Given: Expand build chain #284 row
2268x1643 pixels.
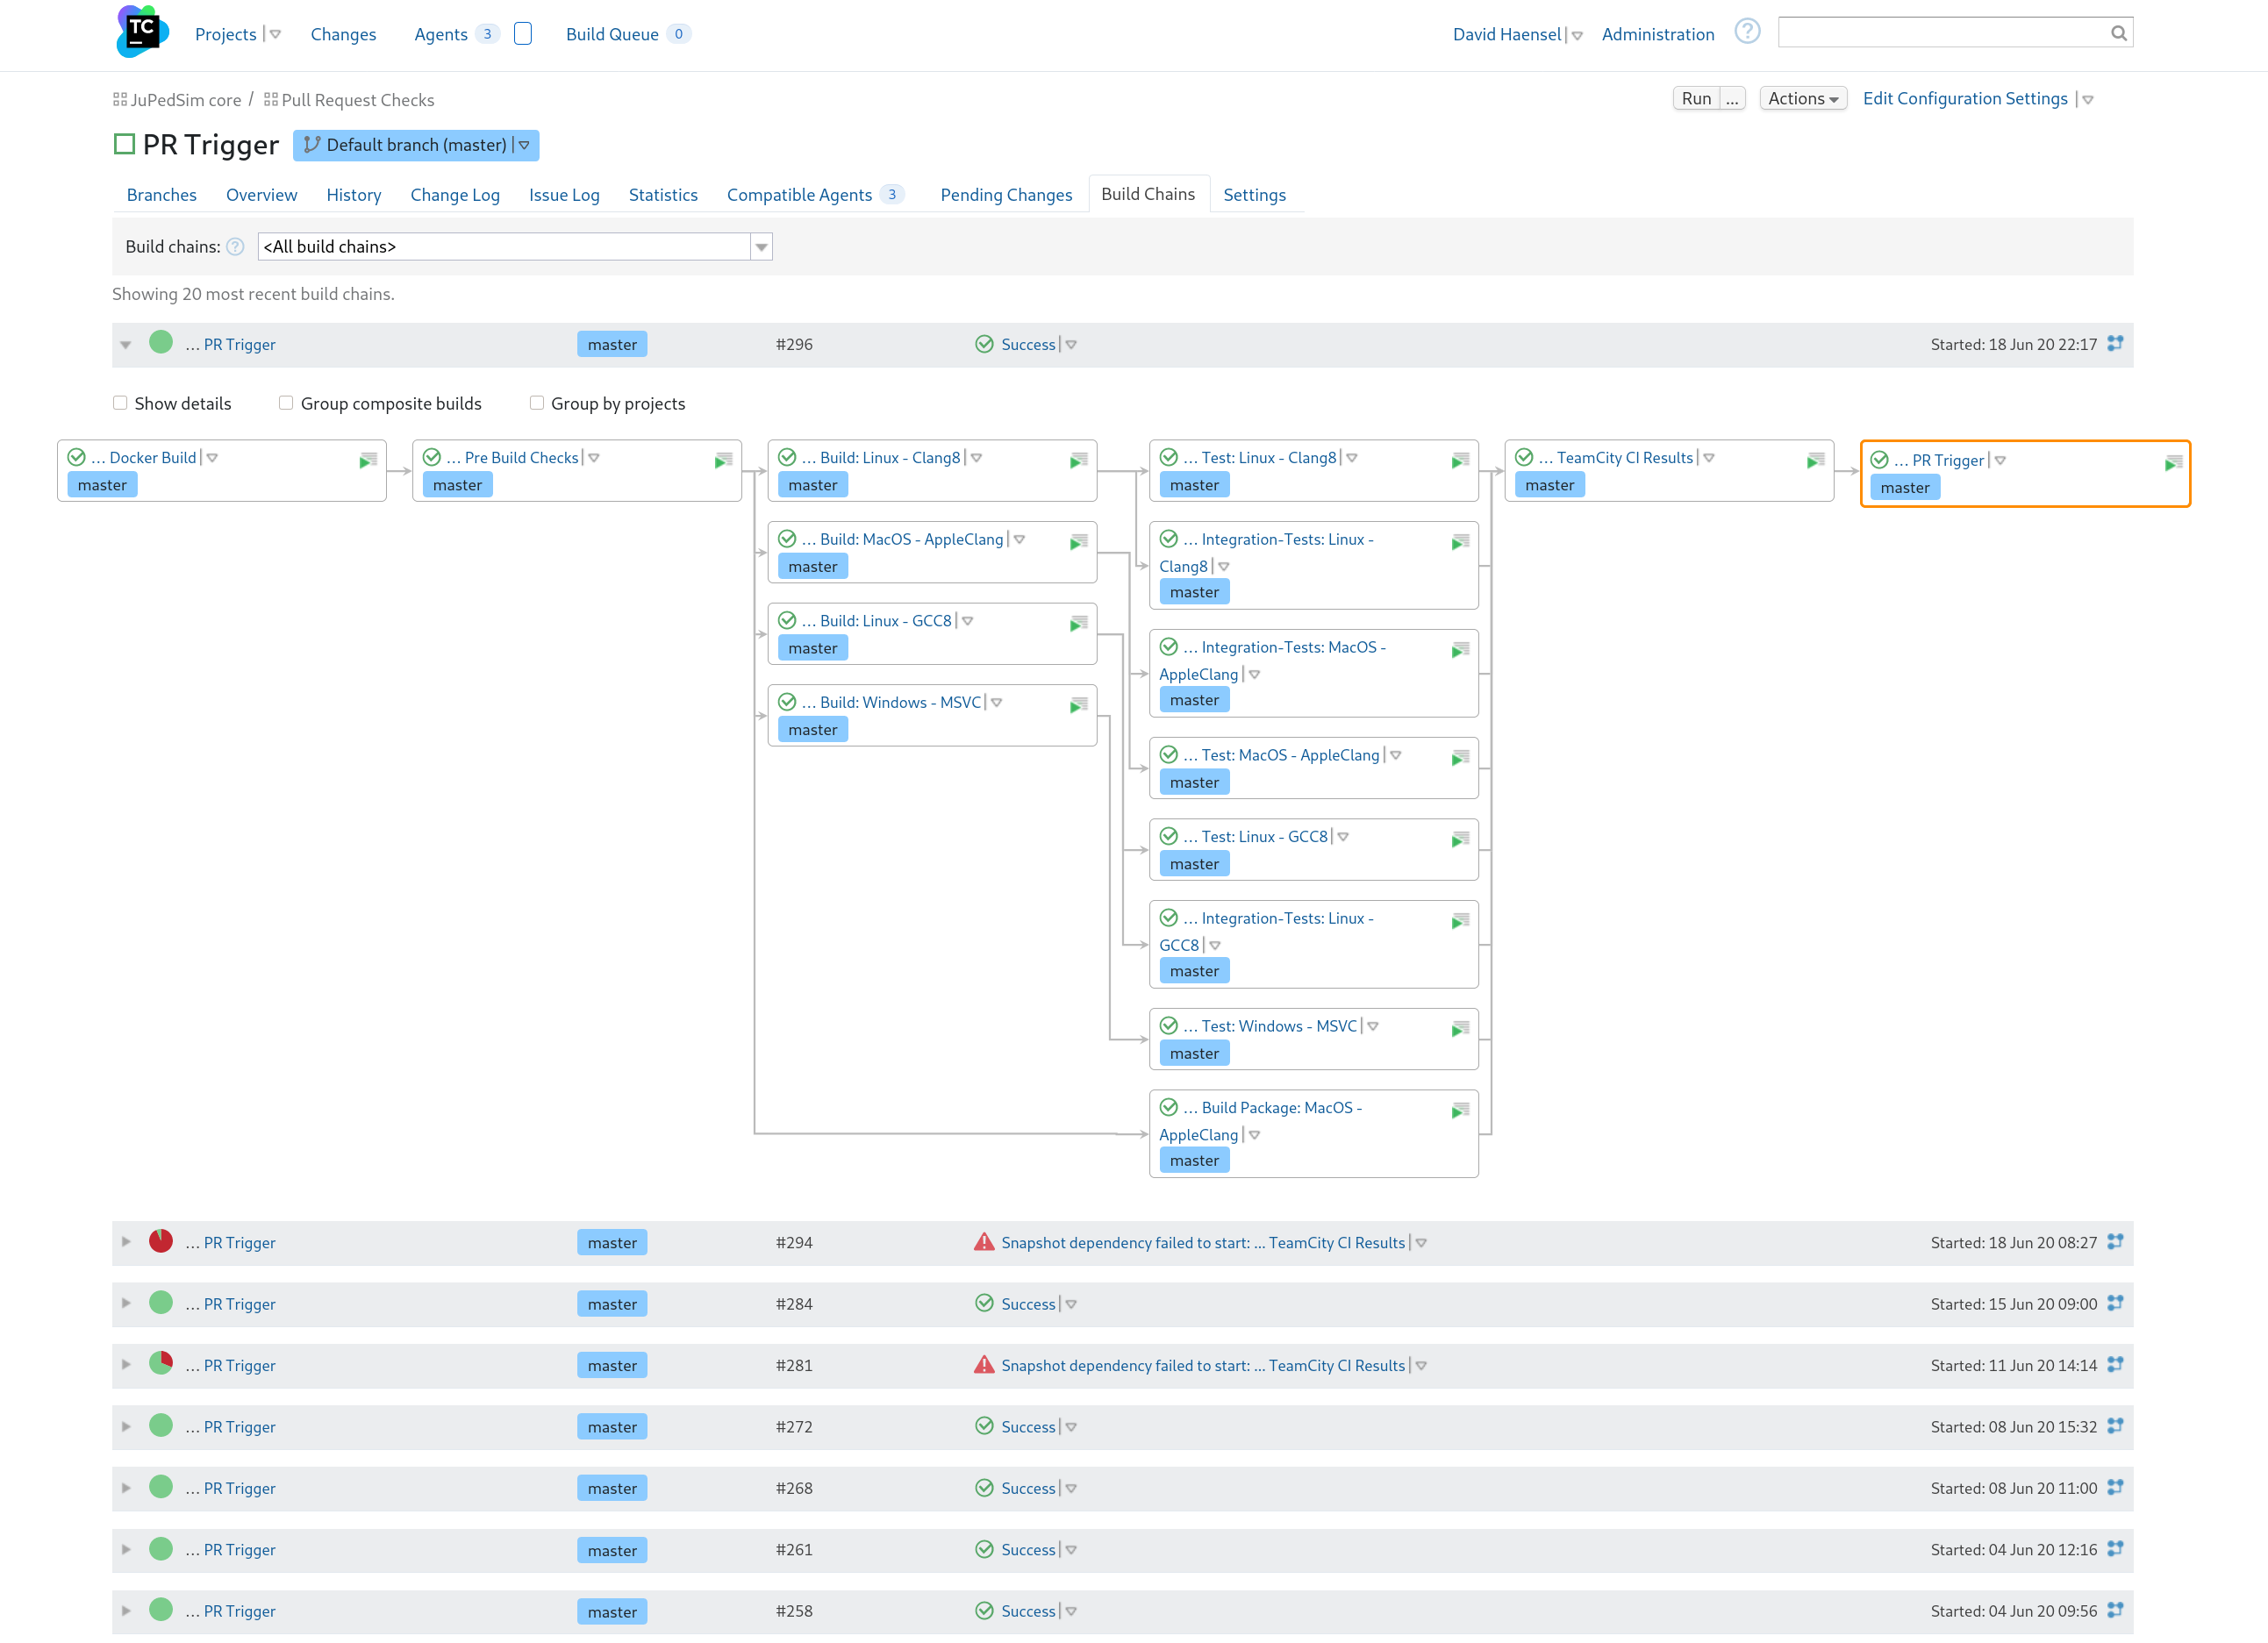Looking at the screenshot, I should (126, 1303).
